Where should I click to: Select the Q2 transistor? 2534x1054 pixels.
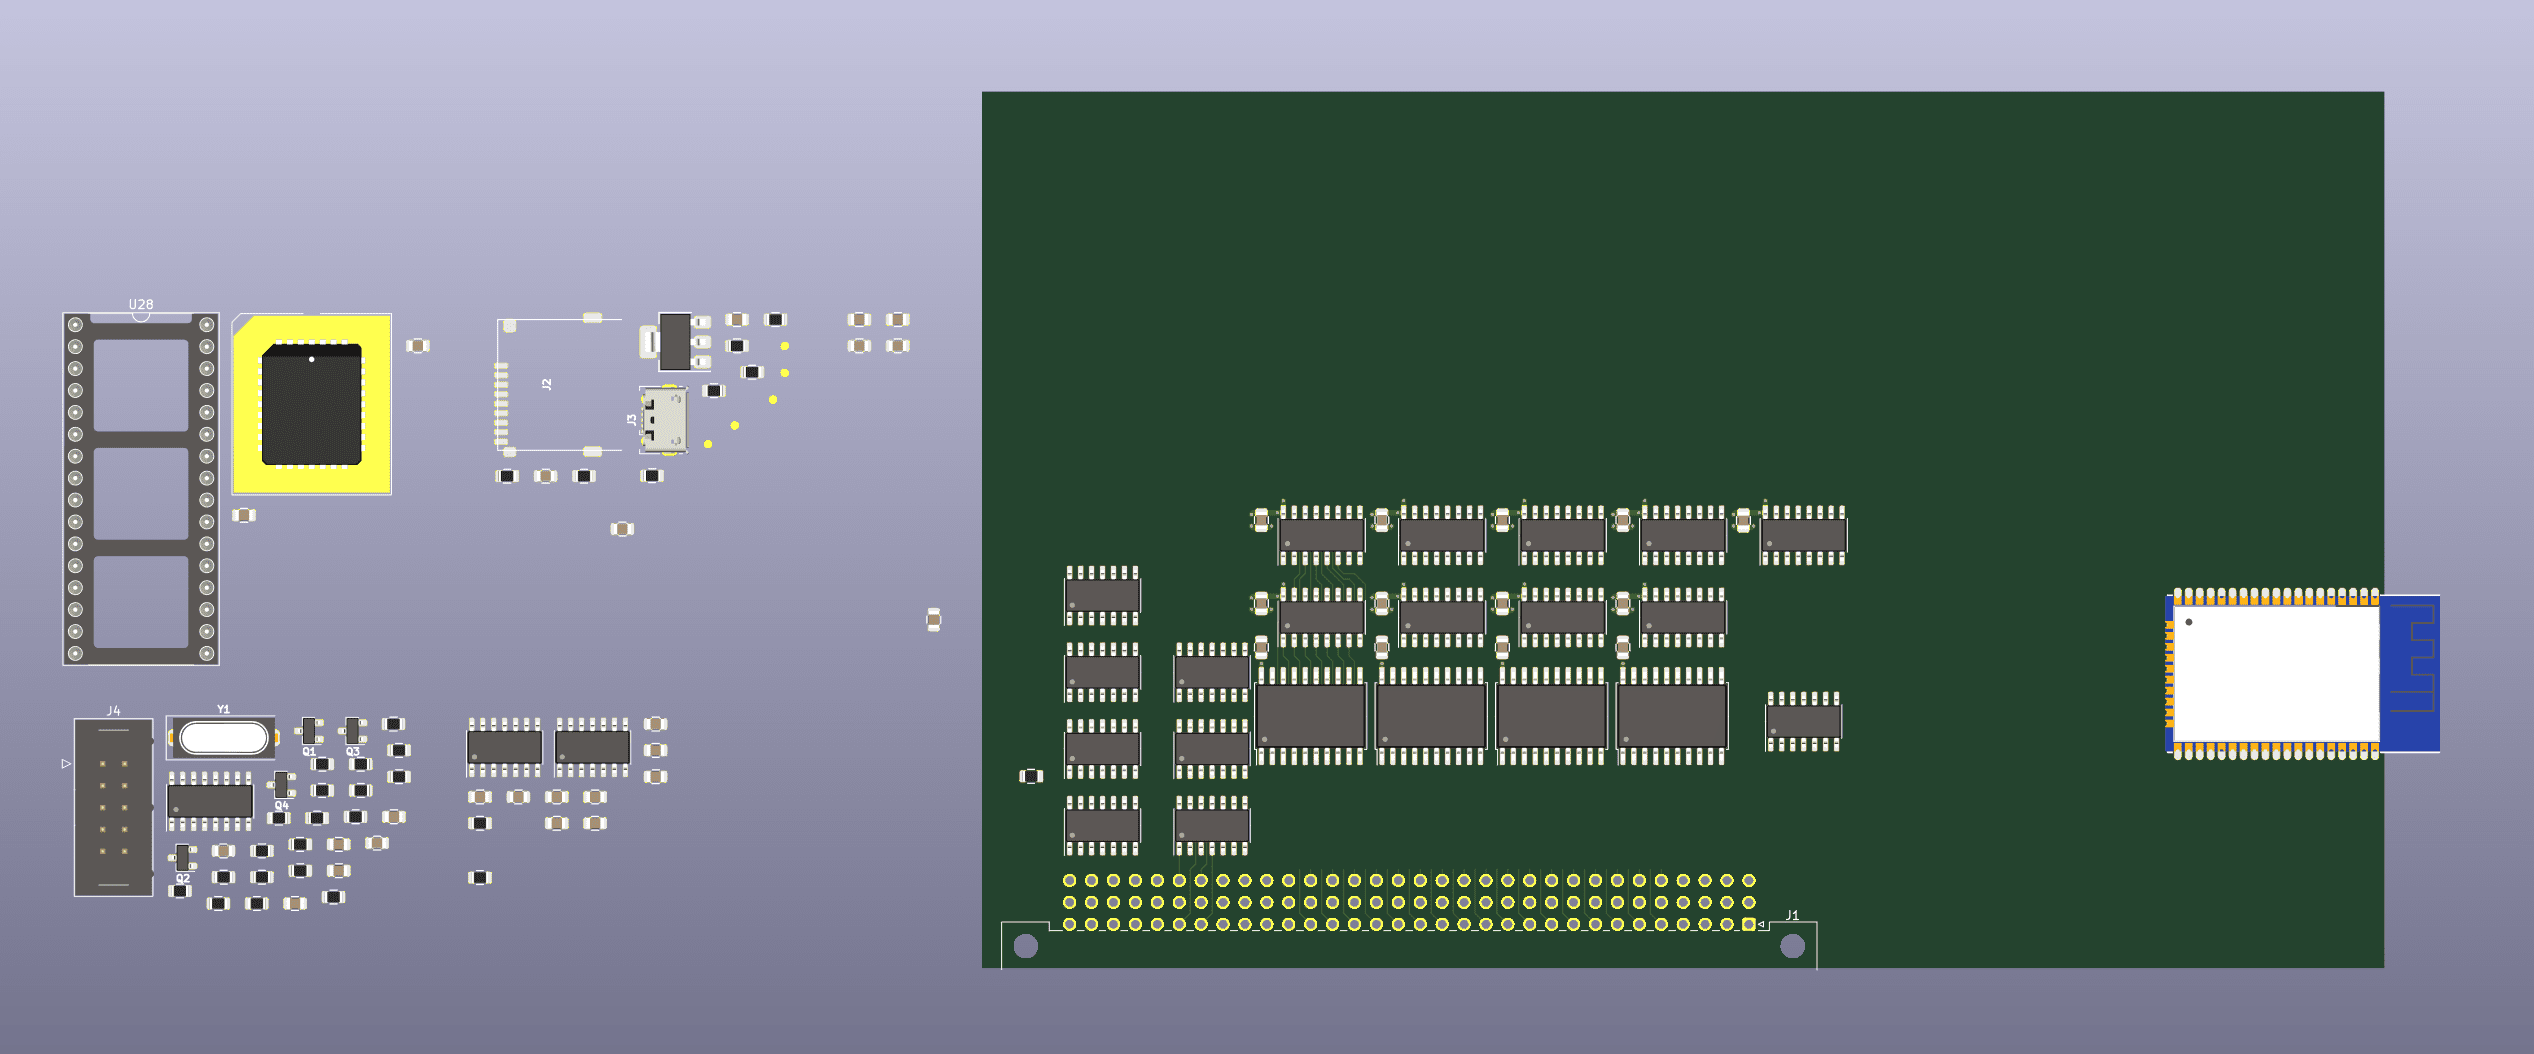[182, 858]
